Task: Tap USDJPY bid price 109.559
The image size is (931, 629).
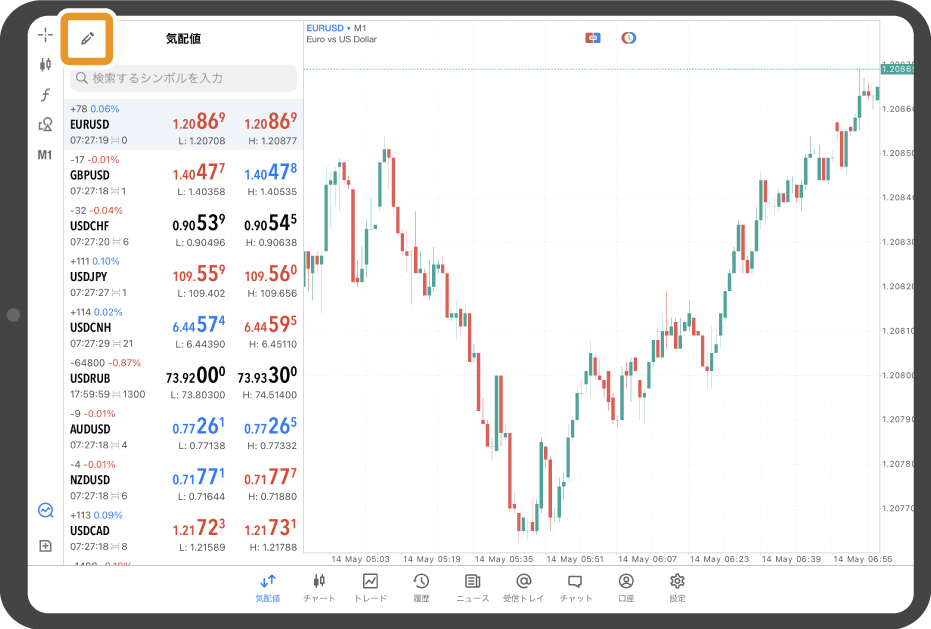Action: (x=199, y=274)
